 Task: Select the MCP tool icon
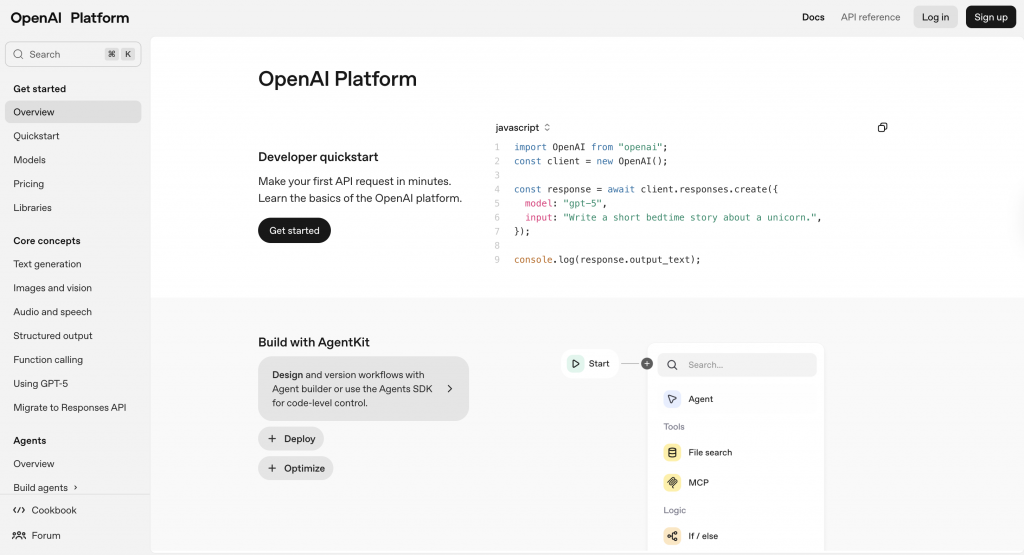point(672,483)
